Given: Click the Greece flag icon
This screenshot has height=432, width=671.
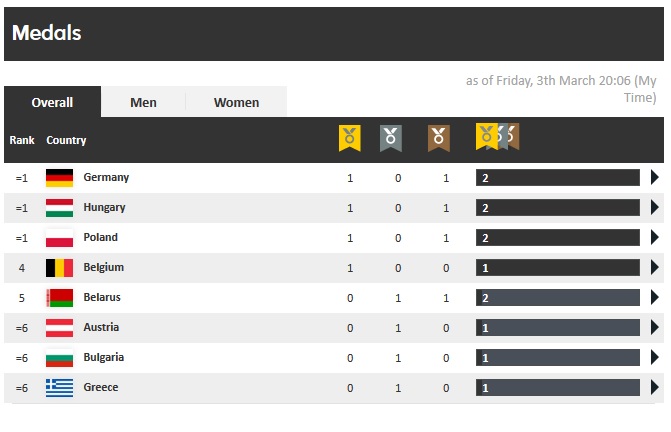Looking at the screenshot, I should 59,388.
